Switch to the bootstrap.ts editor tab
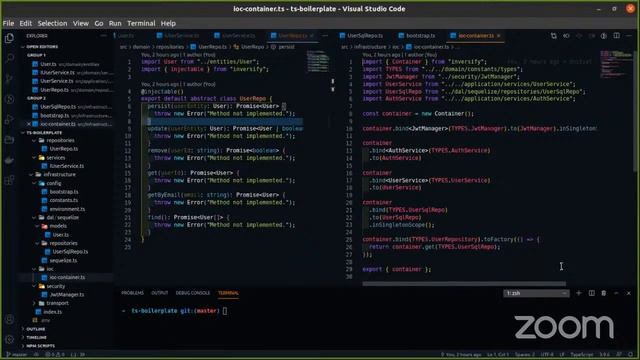The height and width of the screenshot is (360, 640). [417, 36]
